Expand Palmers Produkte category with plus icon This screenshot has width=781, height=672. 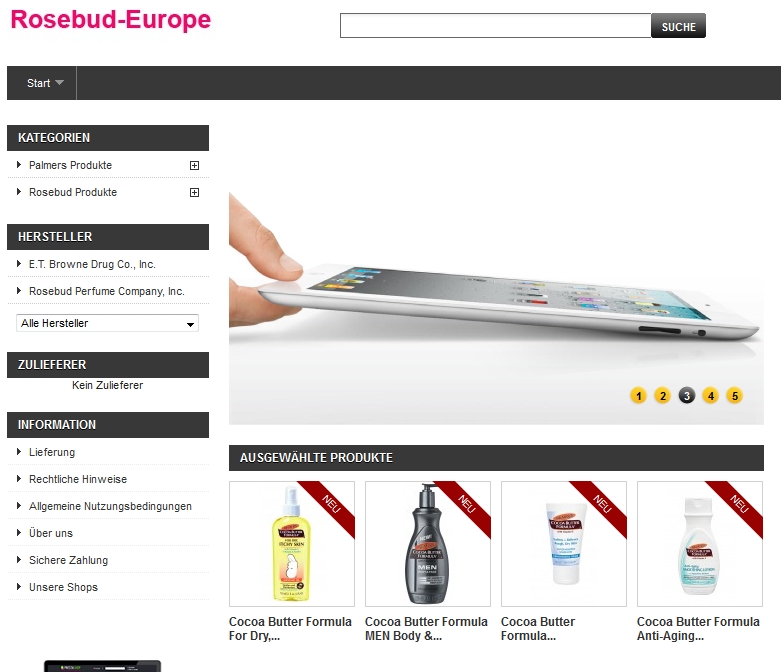(194, 165)
